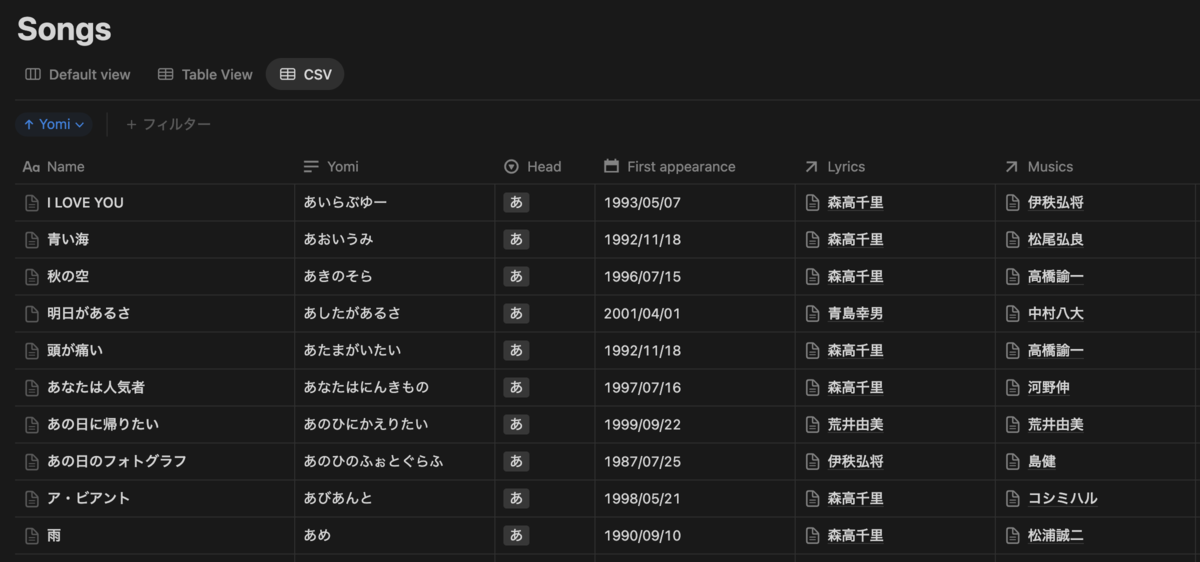Click the Songs database title
The image size is (1200, 562).
tap(64, 29)
